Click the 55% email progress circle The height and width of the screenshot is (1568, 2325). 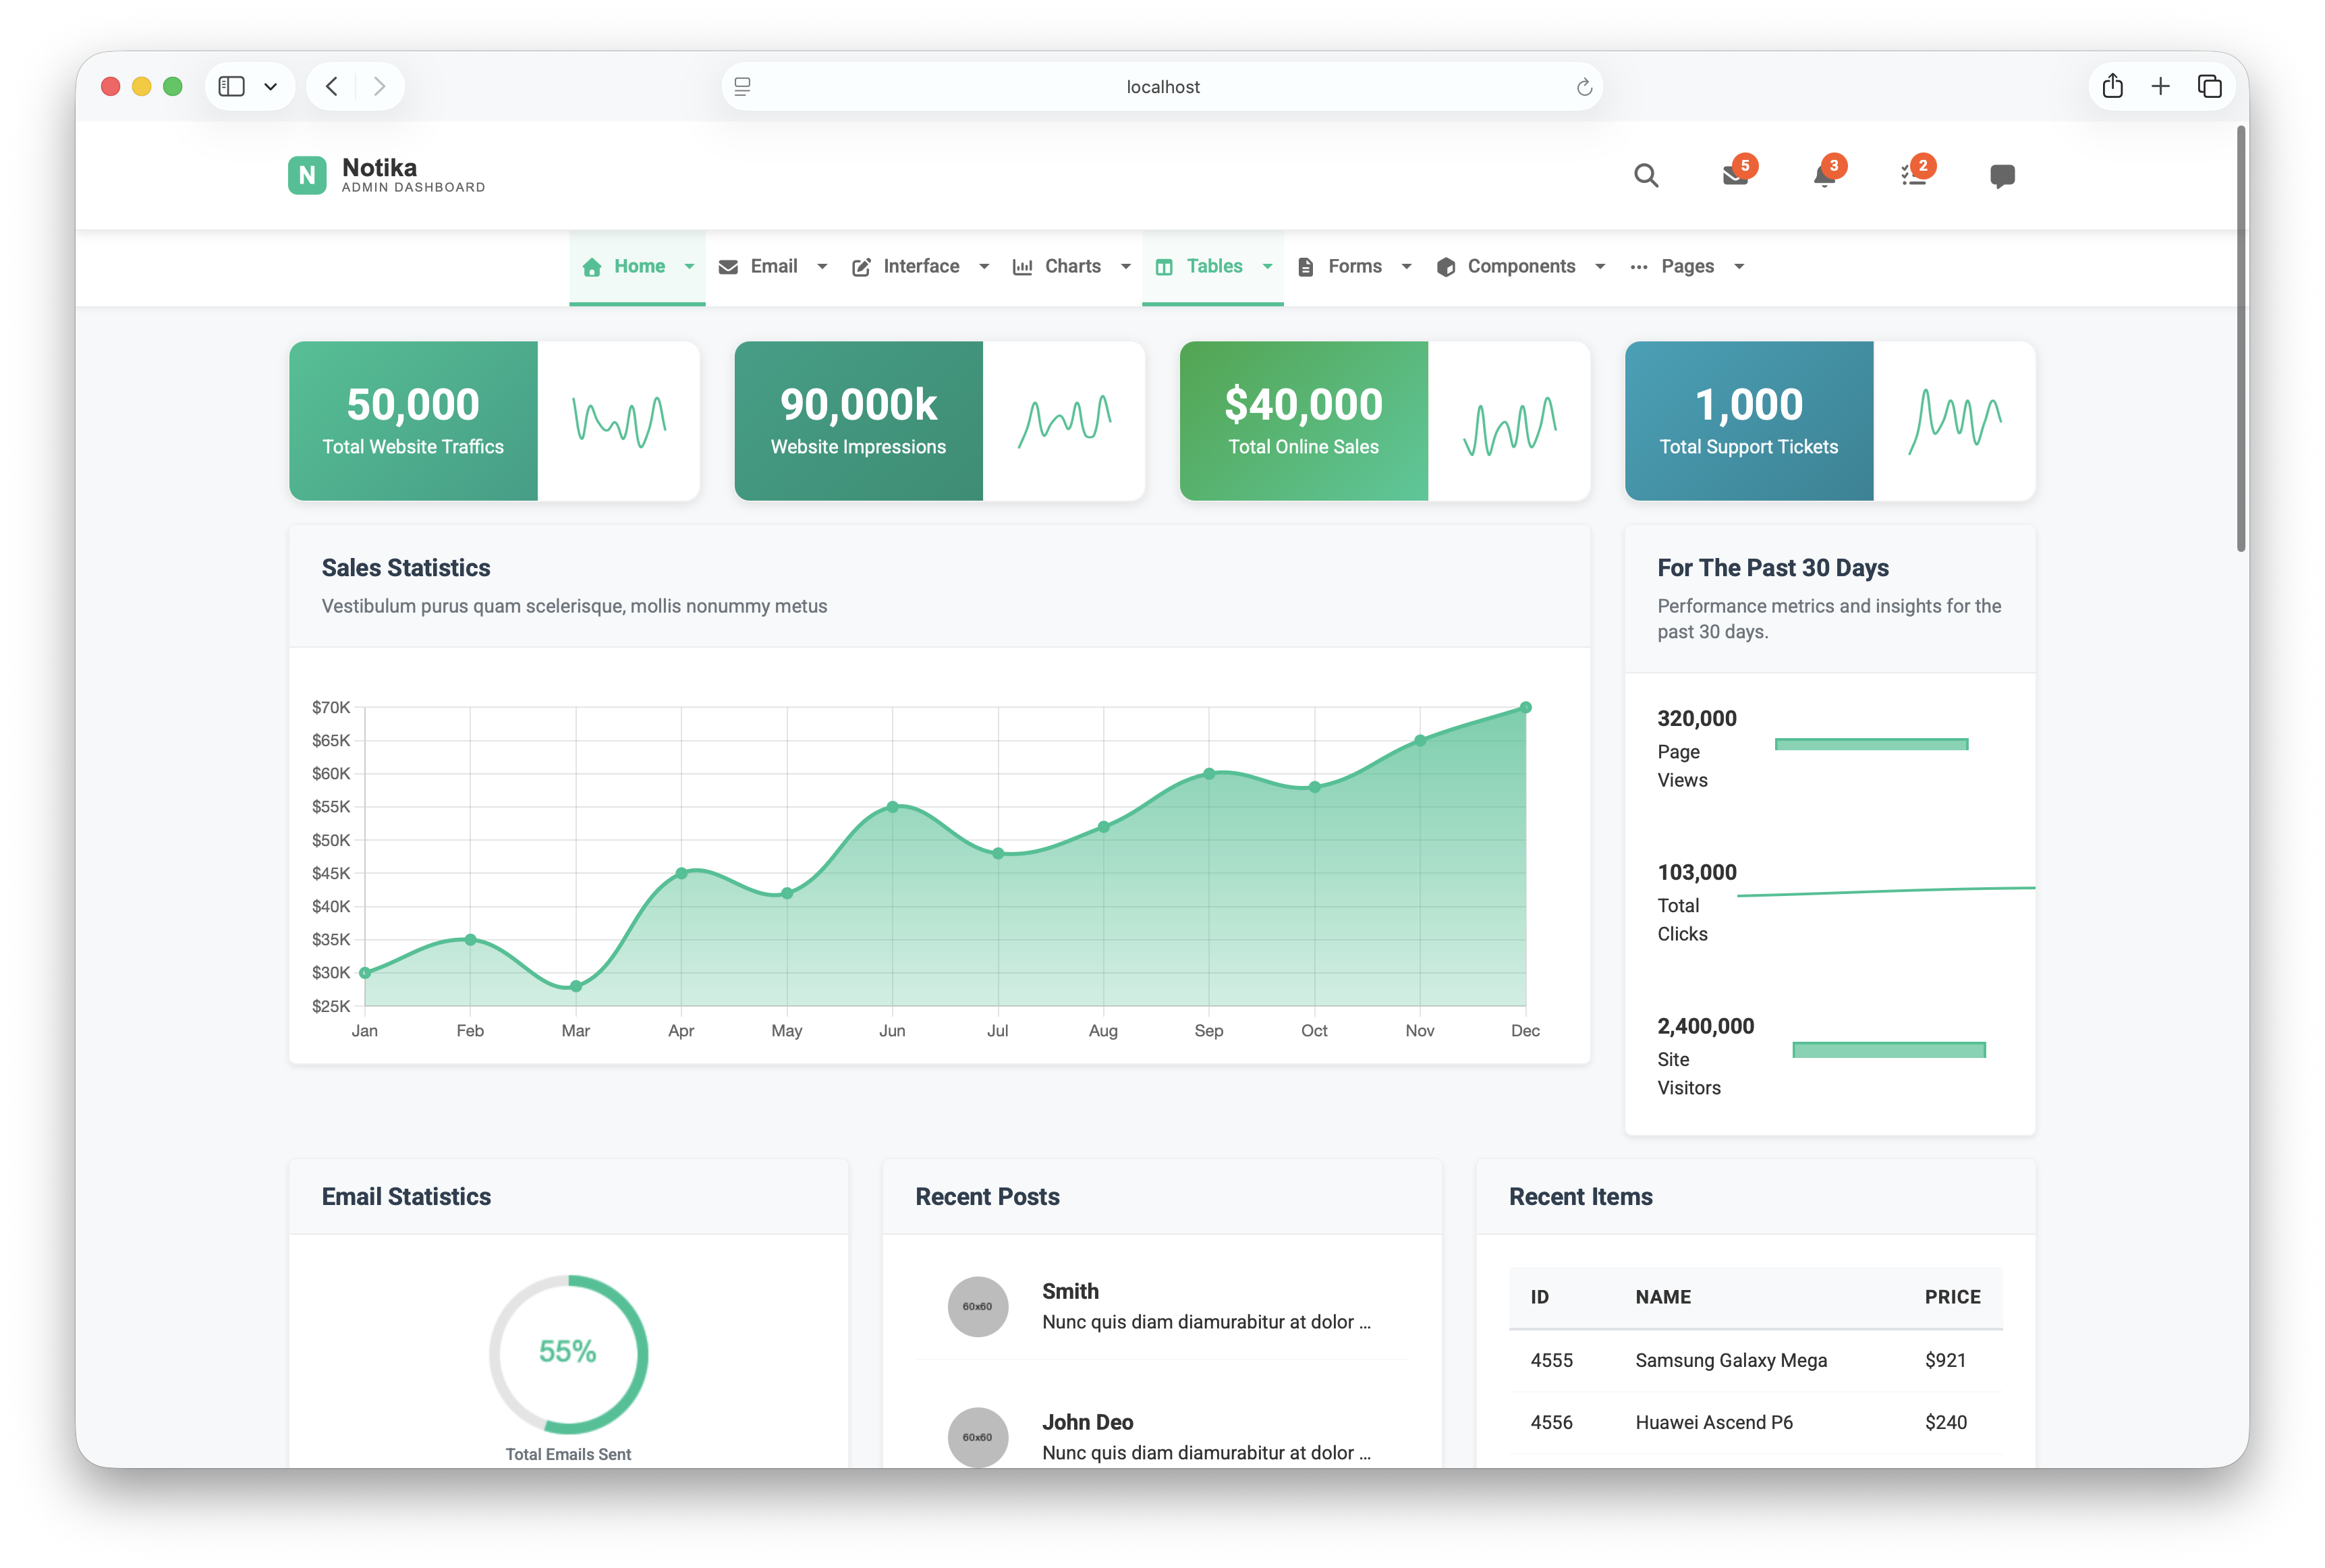pyautogui.click(x=568, y=1353)
